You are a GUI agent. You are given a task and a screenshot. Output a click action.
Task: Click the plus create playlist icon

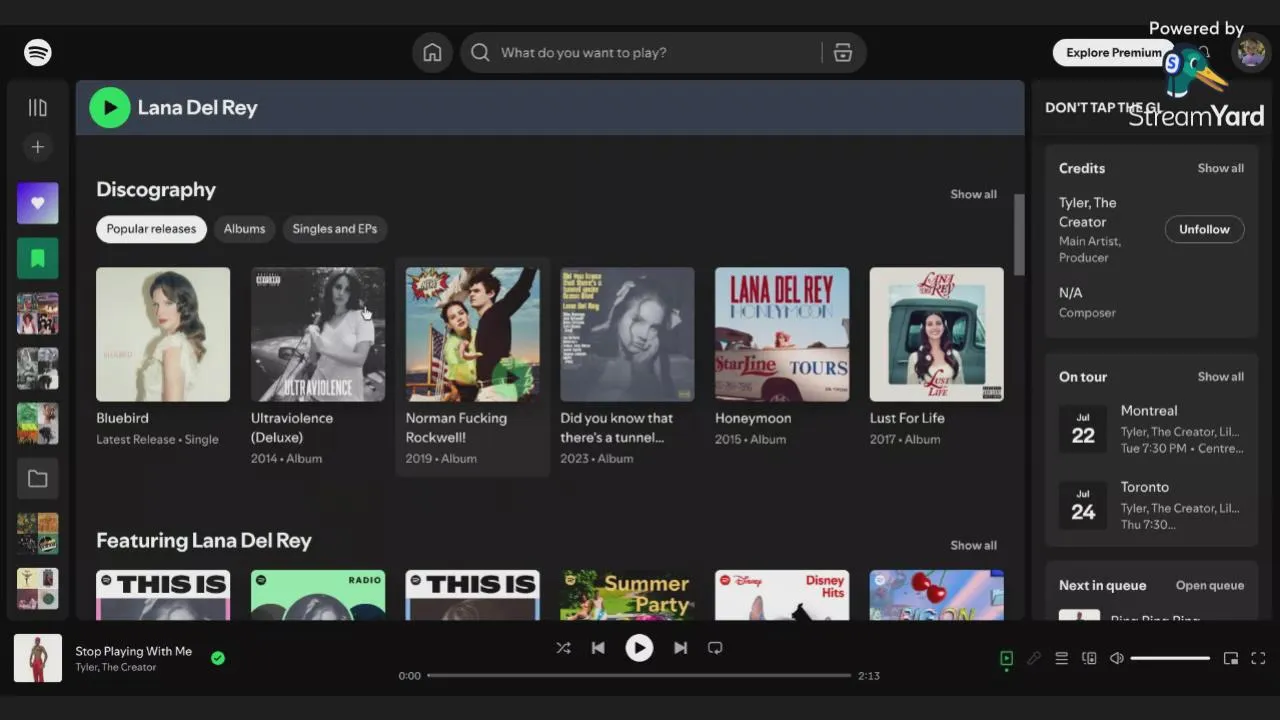pyautogui.click(x=38, y=147)
